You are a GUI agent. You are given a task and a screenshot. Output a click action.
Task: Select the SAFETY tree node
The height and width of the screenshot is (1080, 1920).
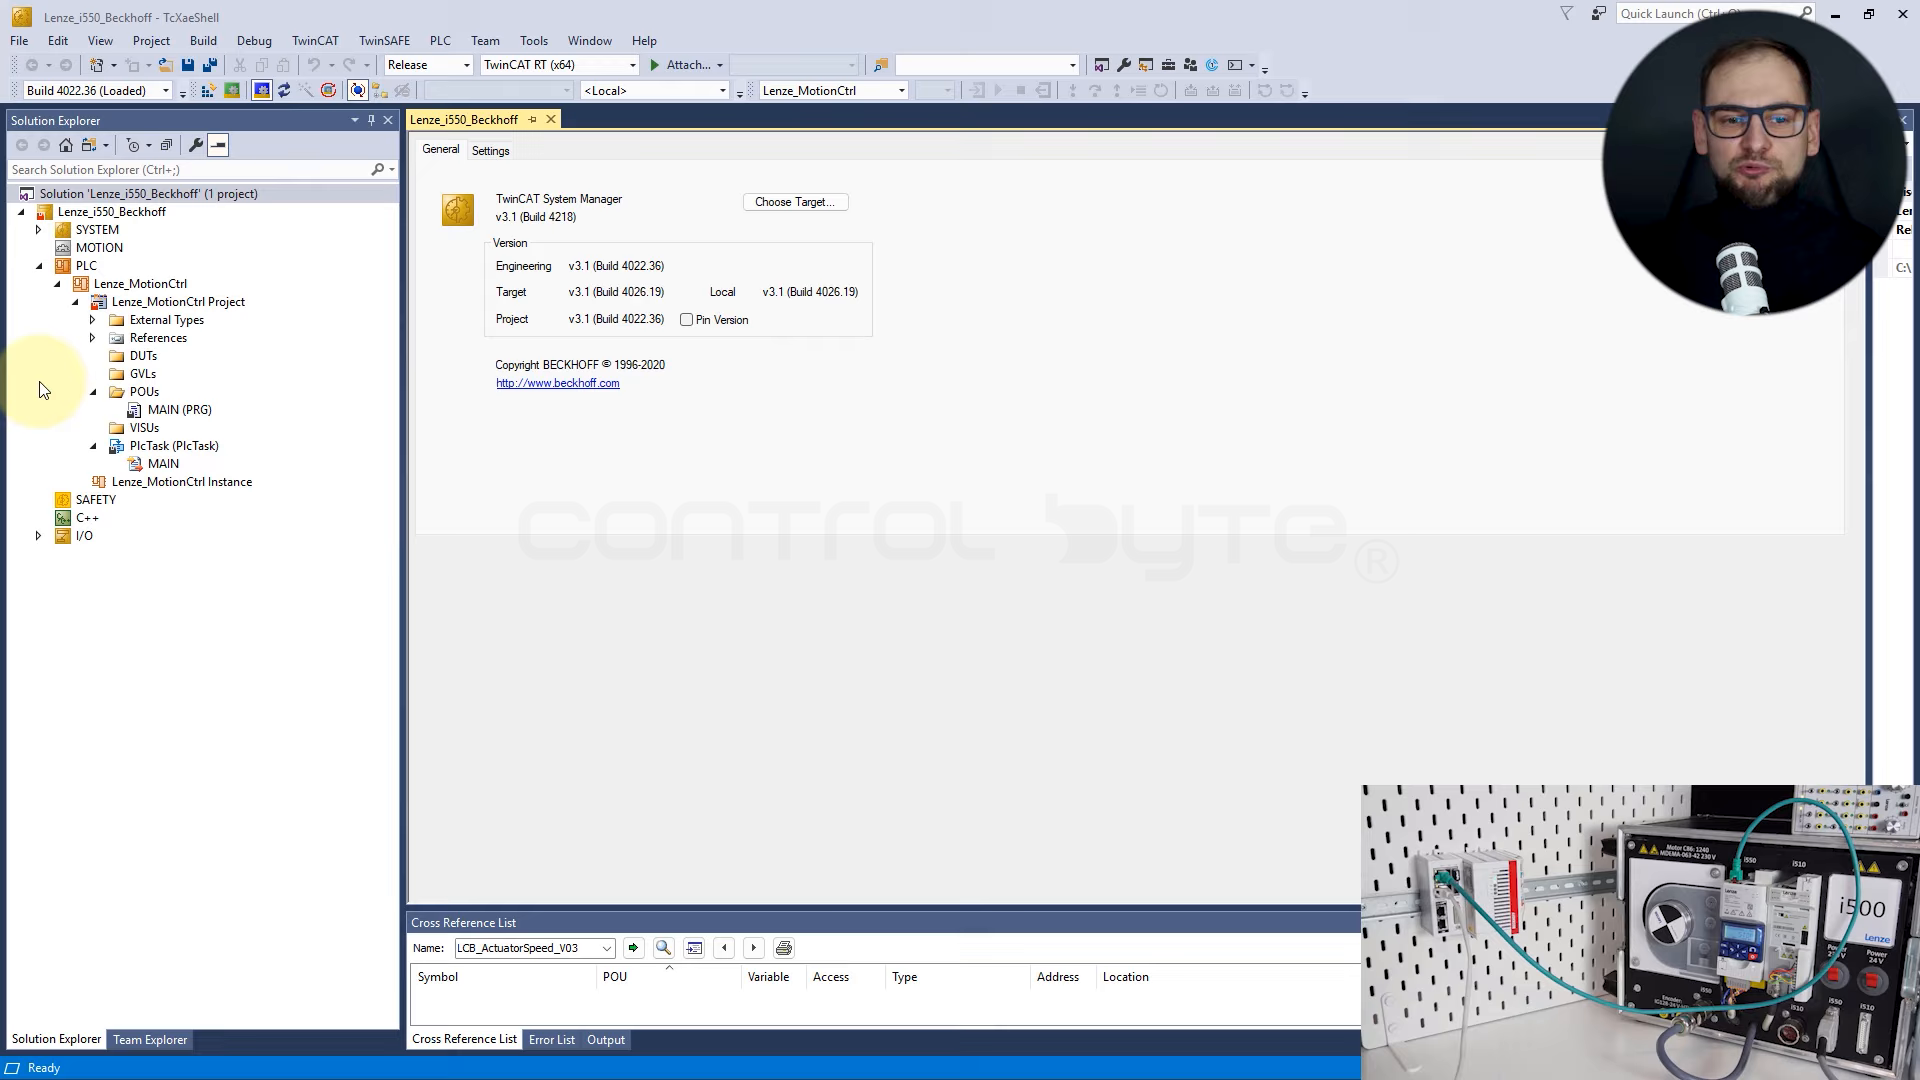(x=96, y=500)
